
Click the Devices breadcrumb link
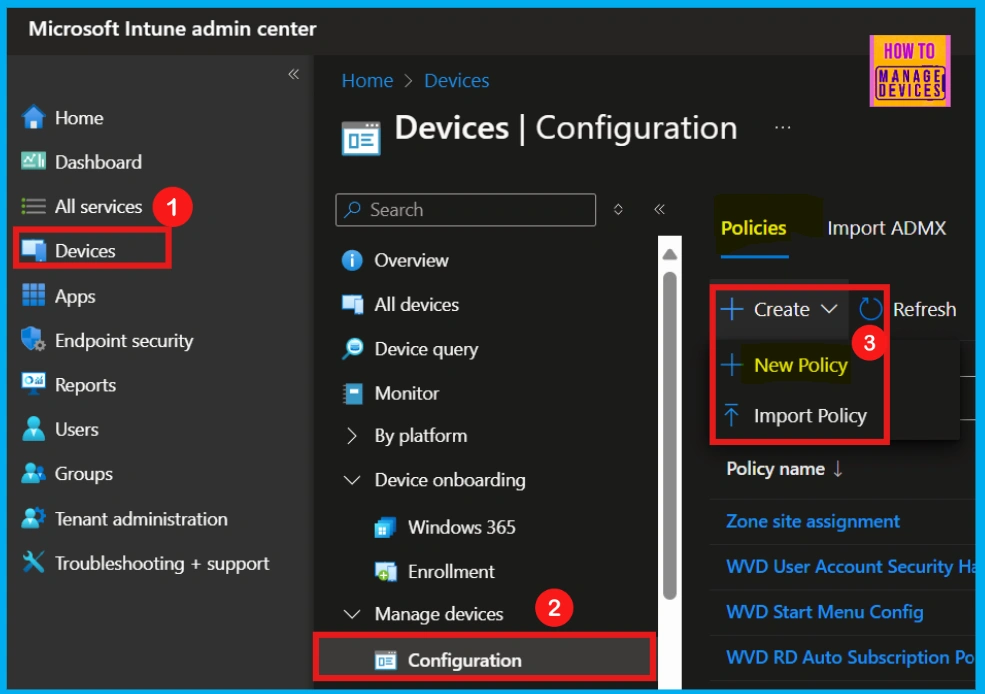[456, 80]
